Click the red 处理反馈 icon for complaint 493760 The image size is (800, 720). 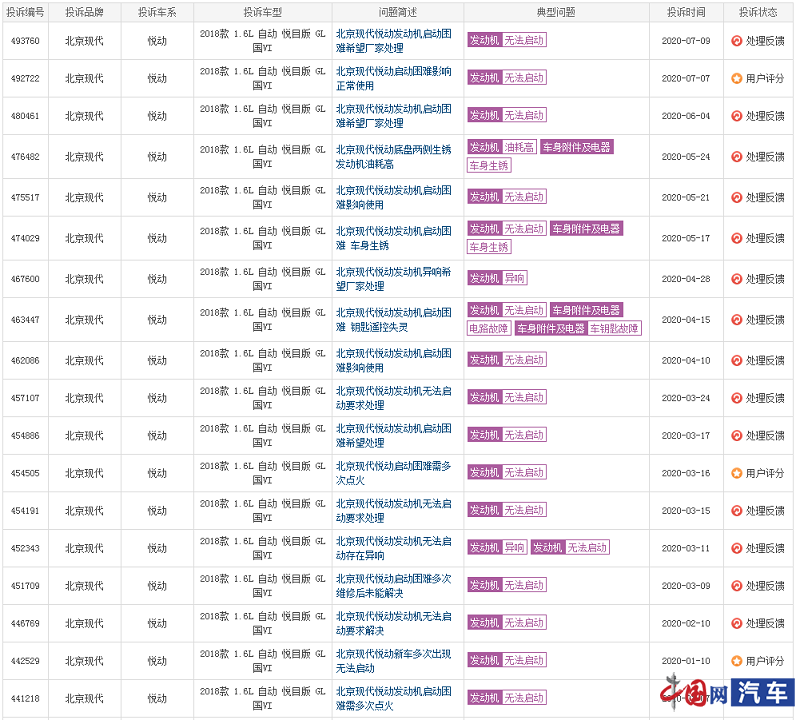pos(737,41)
